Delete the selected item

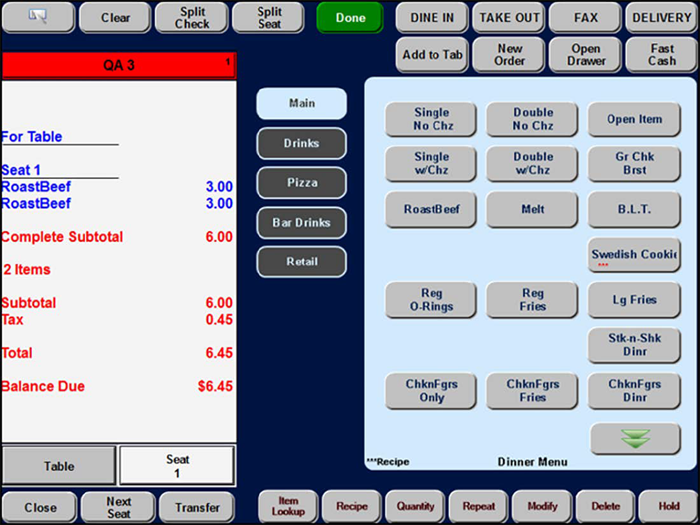(x=605, y=507)
